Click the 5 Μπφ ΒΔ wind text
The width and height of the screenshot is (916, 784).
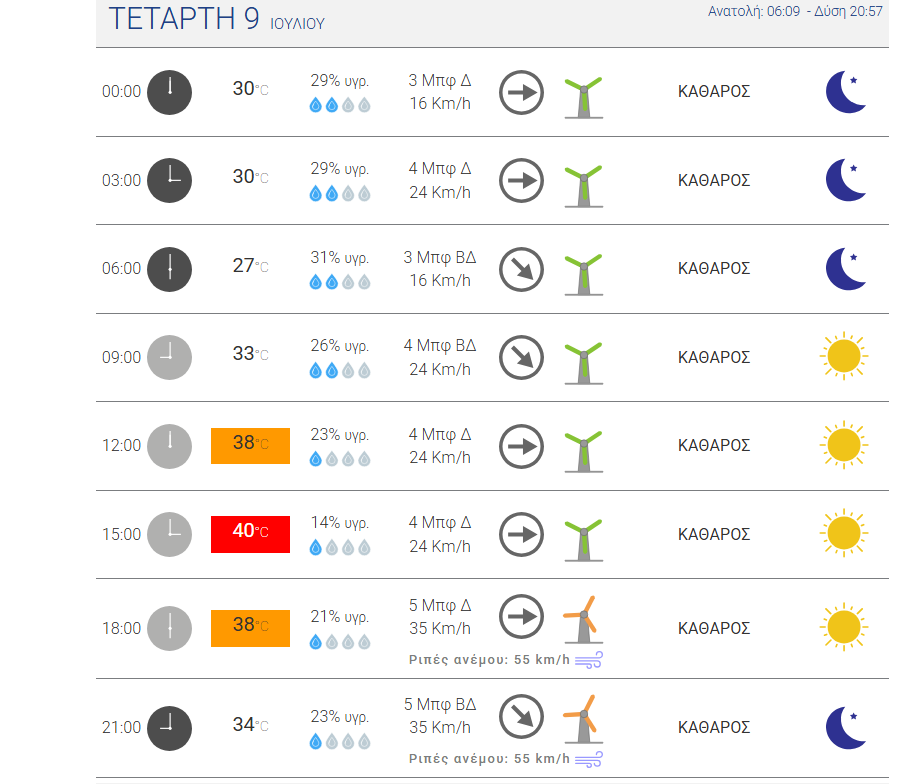(x=440, y=705)
